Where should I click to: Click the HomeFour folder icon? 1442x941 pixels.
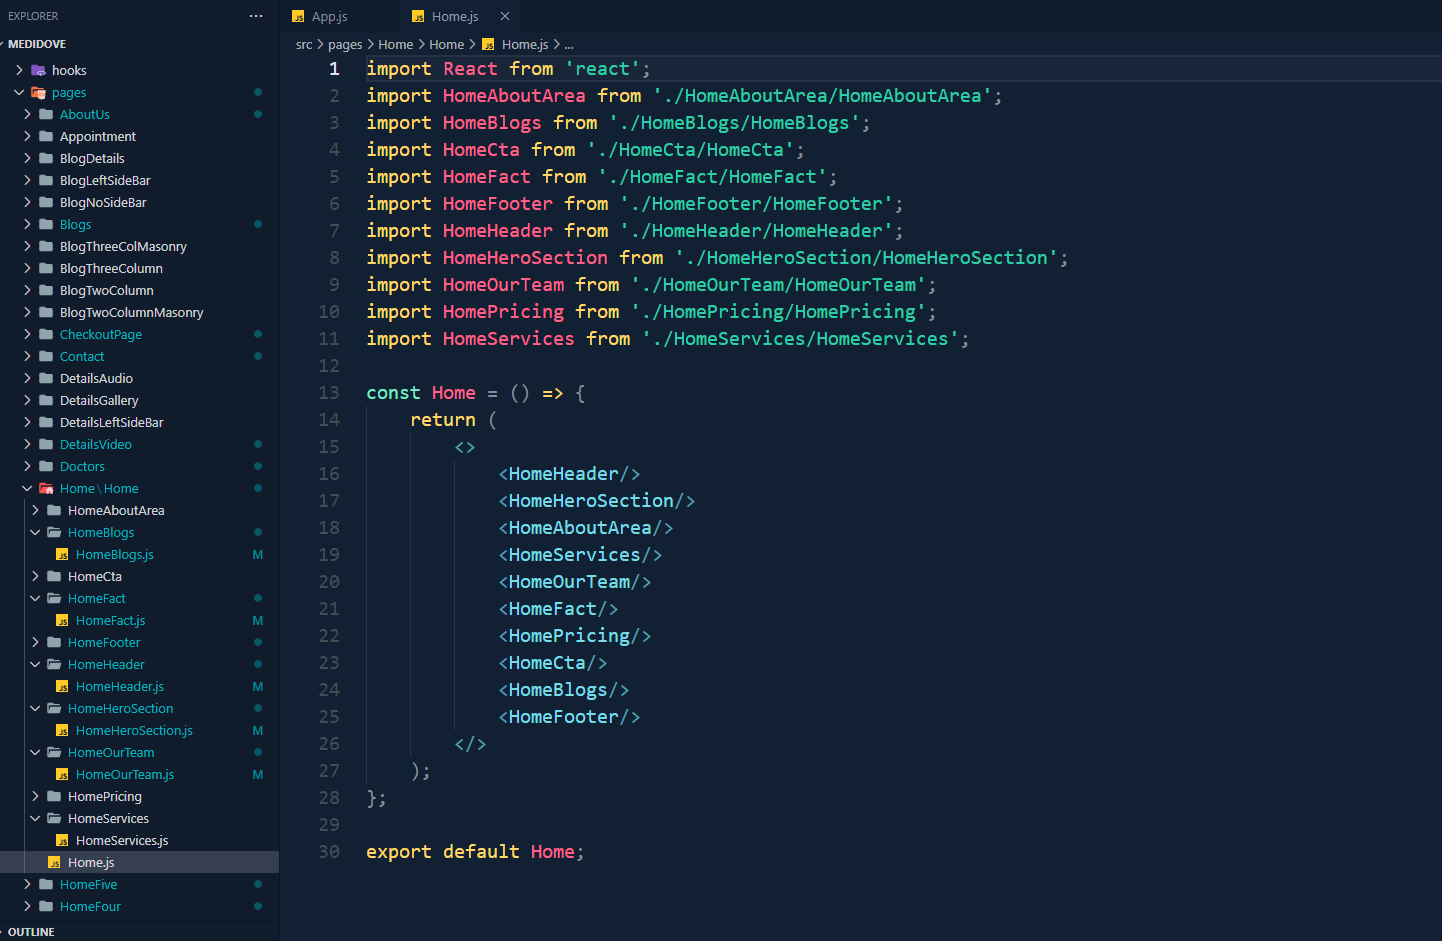46,906
